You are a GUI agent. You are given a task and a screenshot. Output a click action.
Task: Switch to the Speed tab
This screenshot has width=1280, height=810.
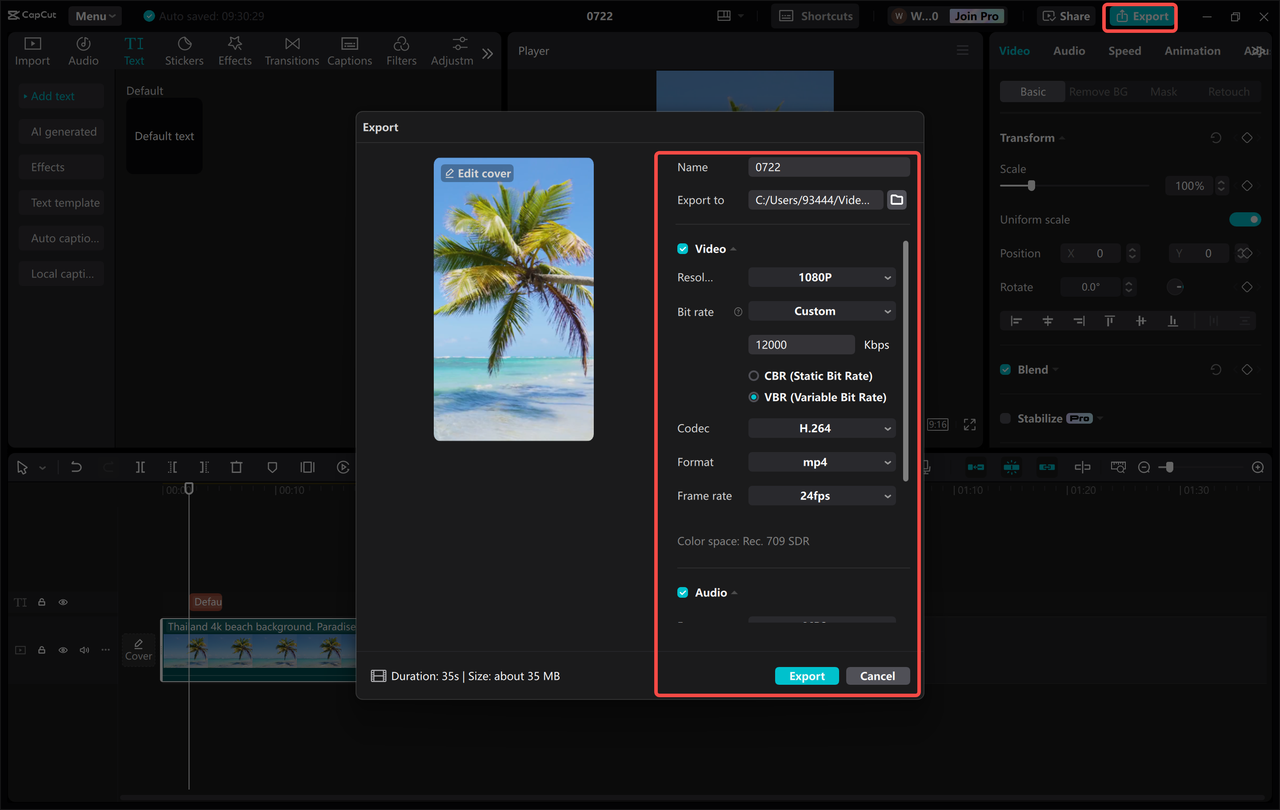pyautogui.click(x=1124, y=50)
